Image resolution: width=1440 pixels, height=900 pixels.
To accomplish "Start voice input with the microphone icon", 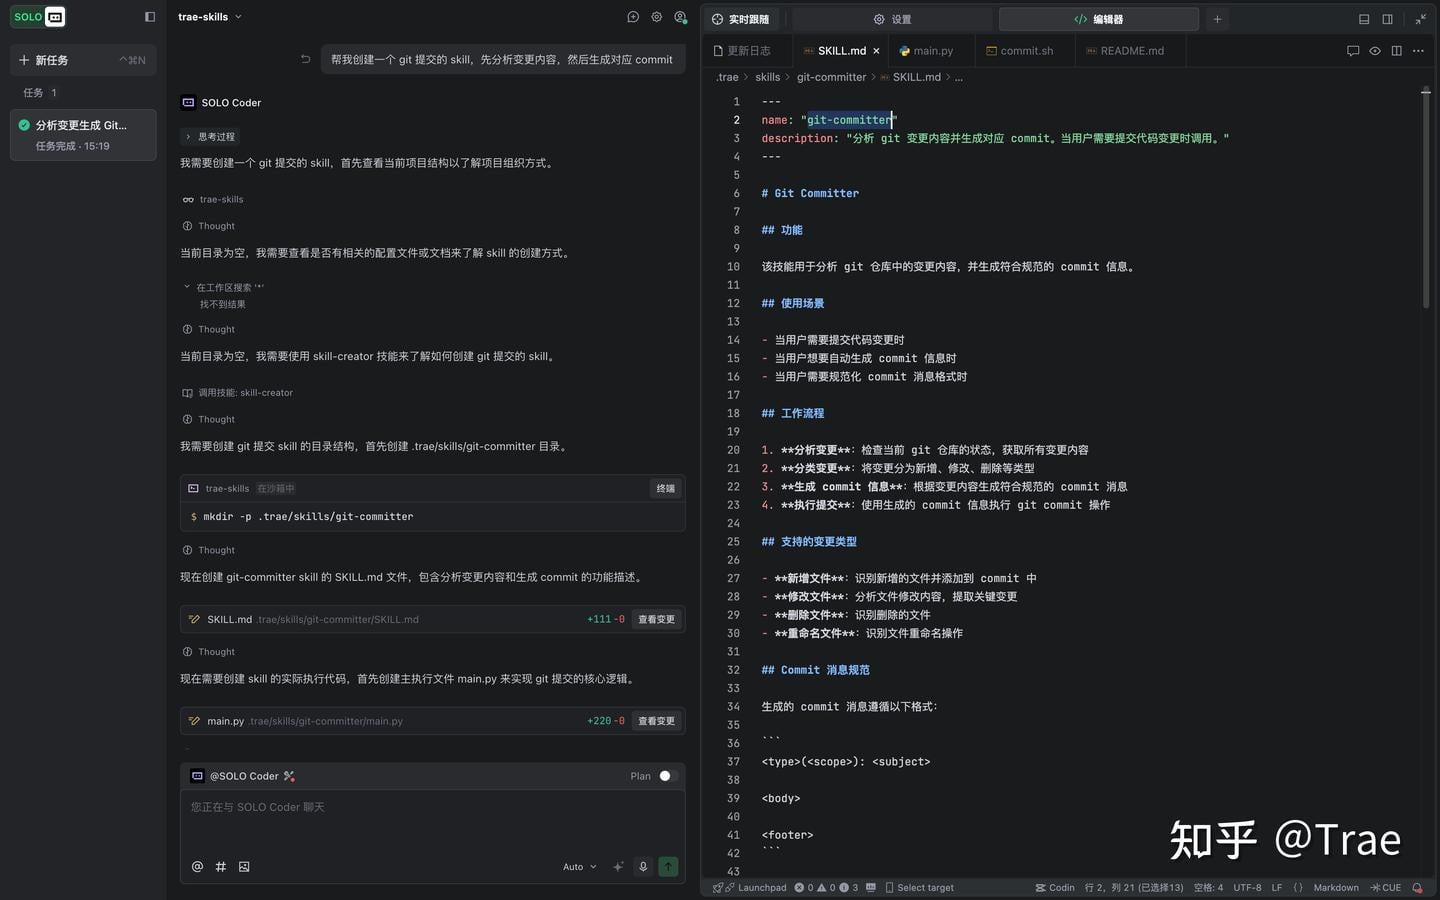I will click(643, 867).
